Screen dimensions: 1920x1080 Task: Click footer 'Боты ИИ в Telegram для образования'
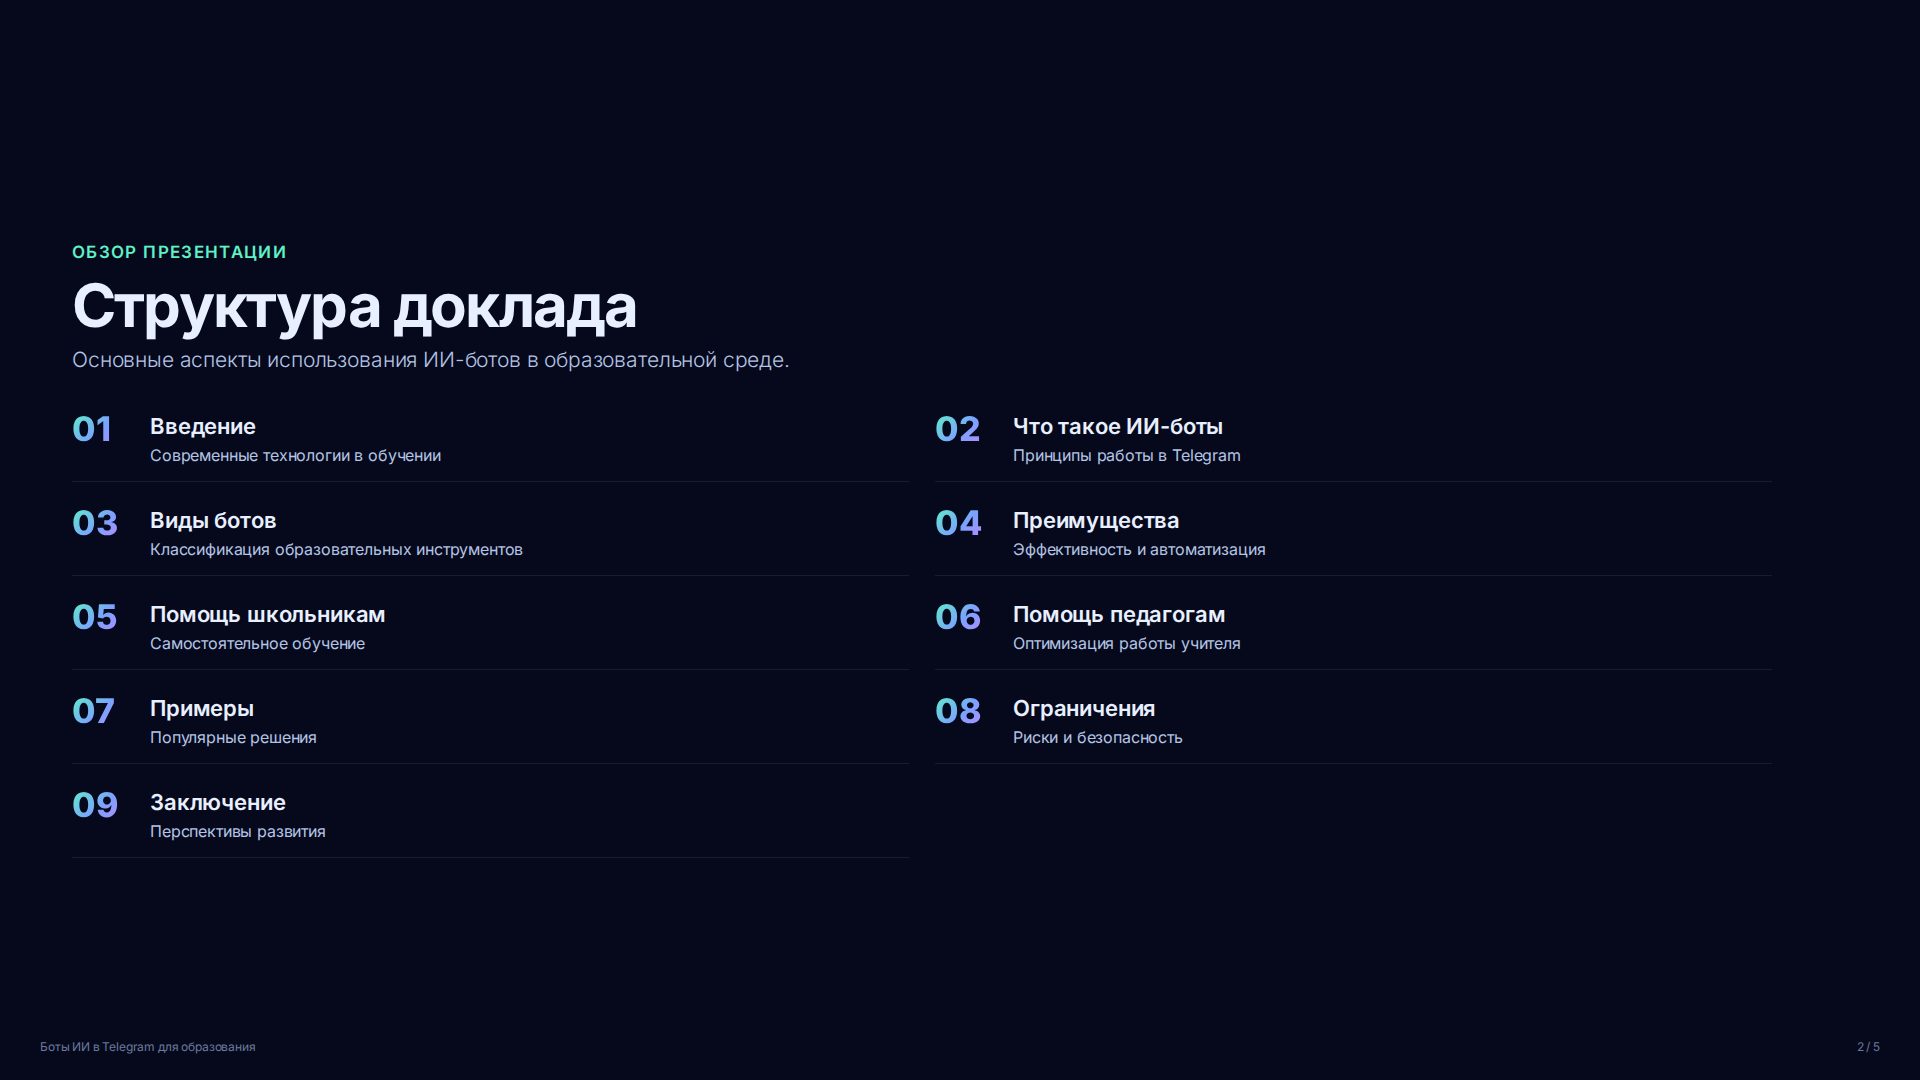point(147,1047)
